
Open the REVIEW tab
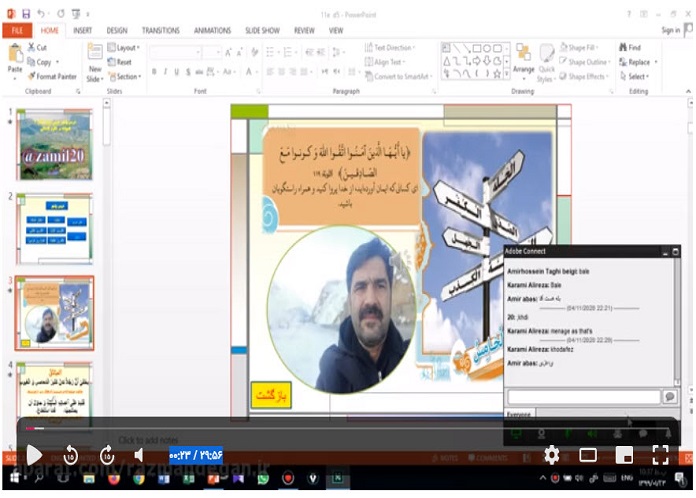pyautogui.click(x=304, y=30)
